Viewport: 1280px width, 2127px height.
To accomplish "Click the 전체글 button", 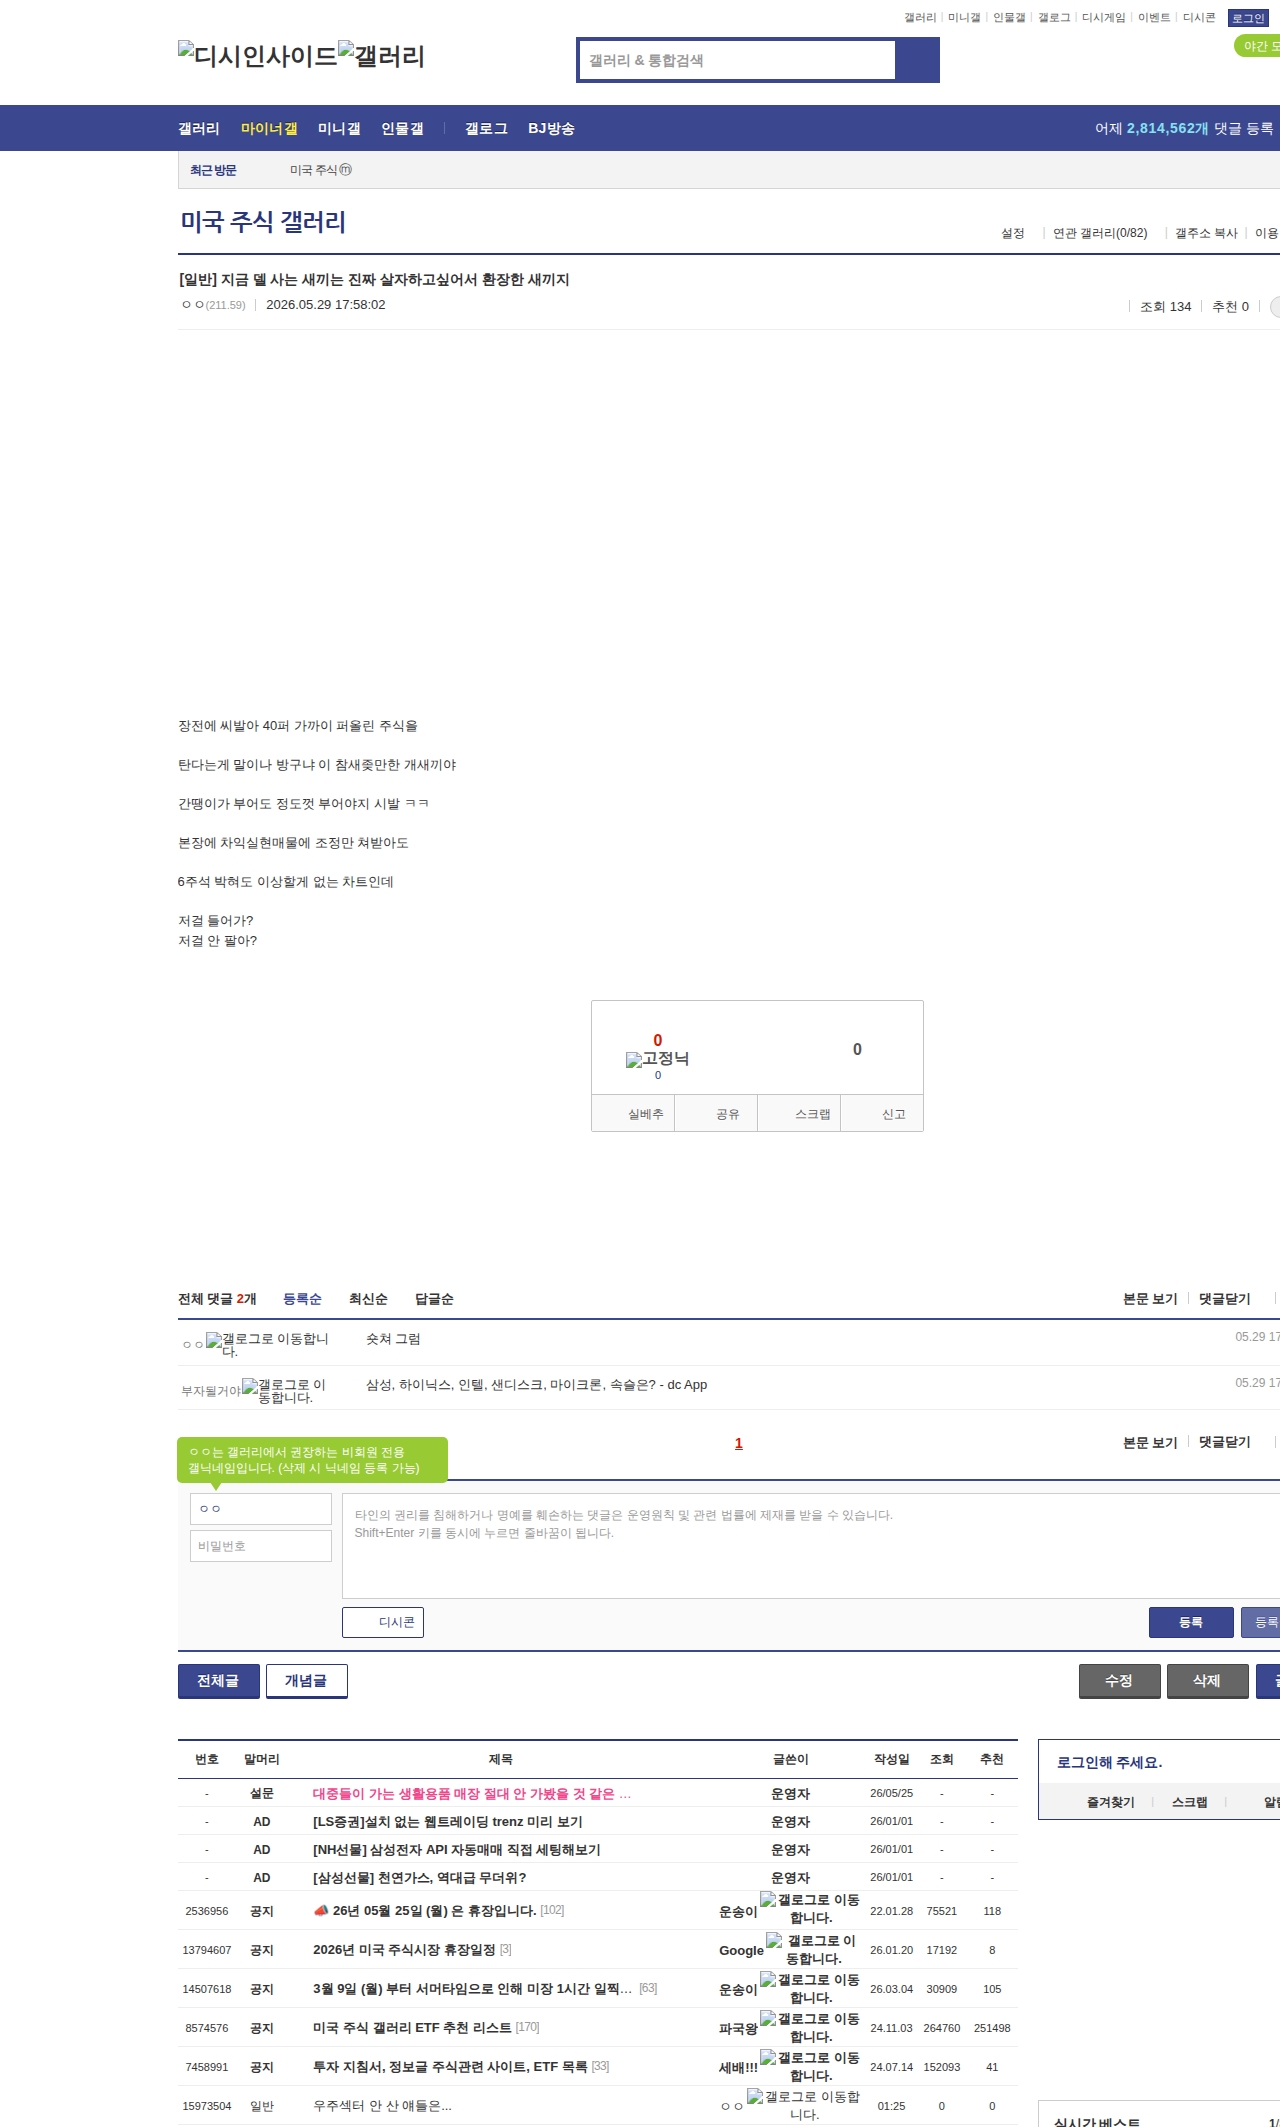I will click(218, 1681).
